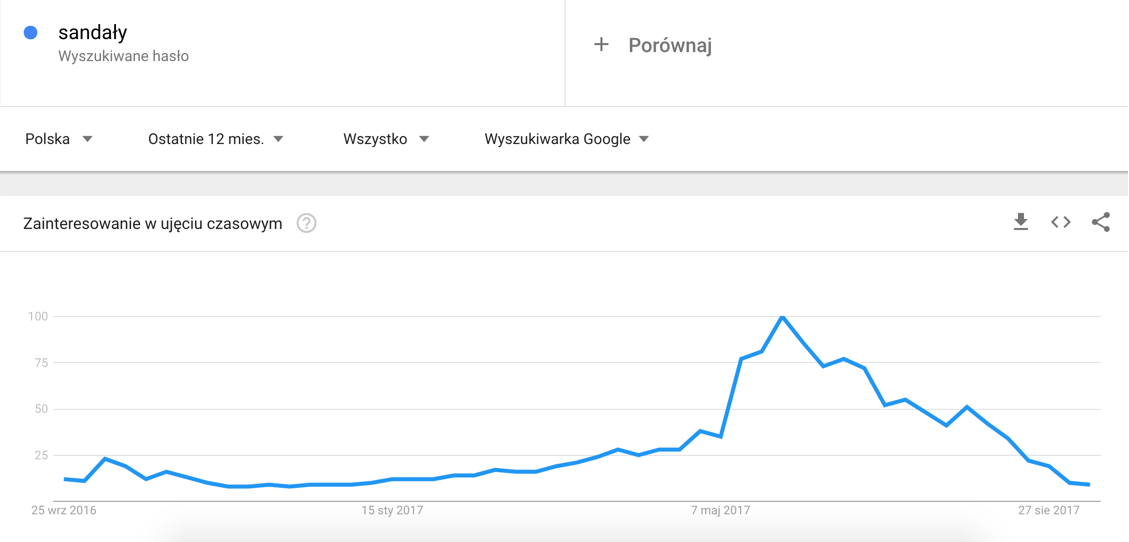This screenshot has height=542, width=1129.
Task: Select the 27 sie 2017 end date
Action: [1048, 510]
